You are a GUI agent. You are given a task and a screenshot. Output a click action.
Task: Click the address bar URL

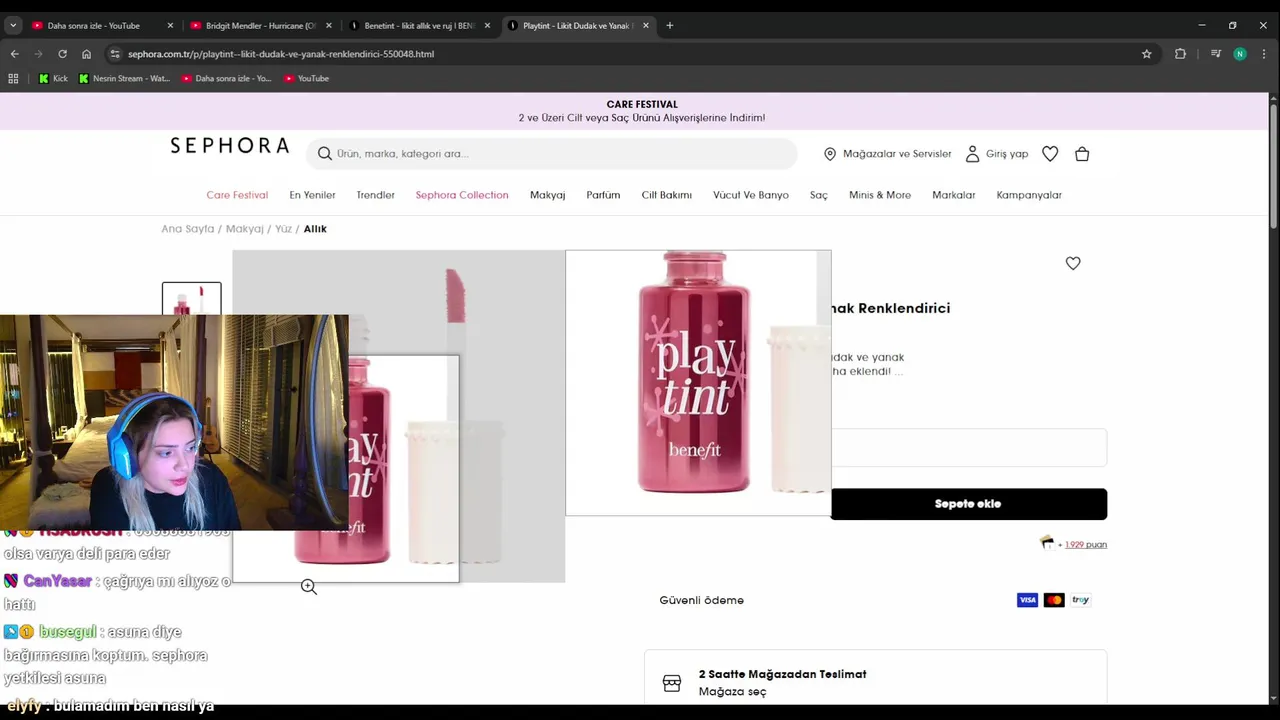click(x=281, y=54)
